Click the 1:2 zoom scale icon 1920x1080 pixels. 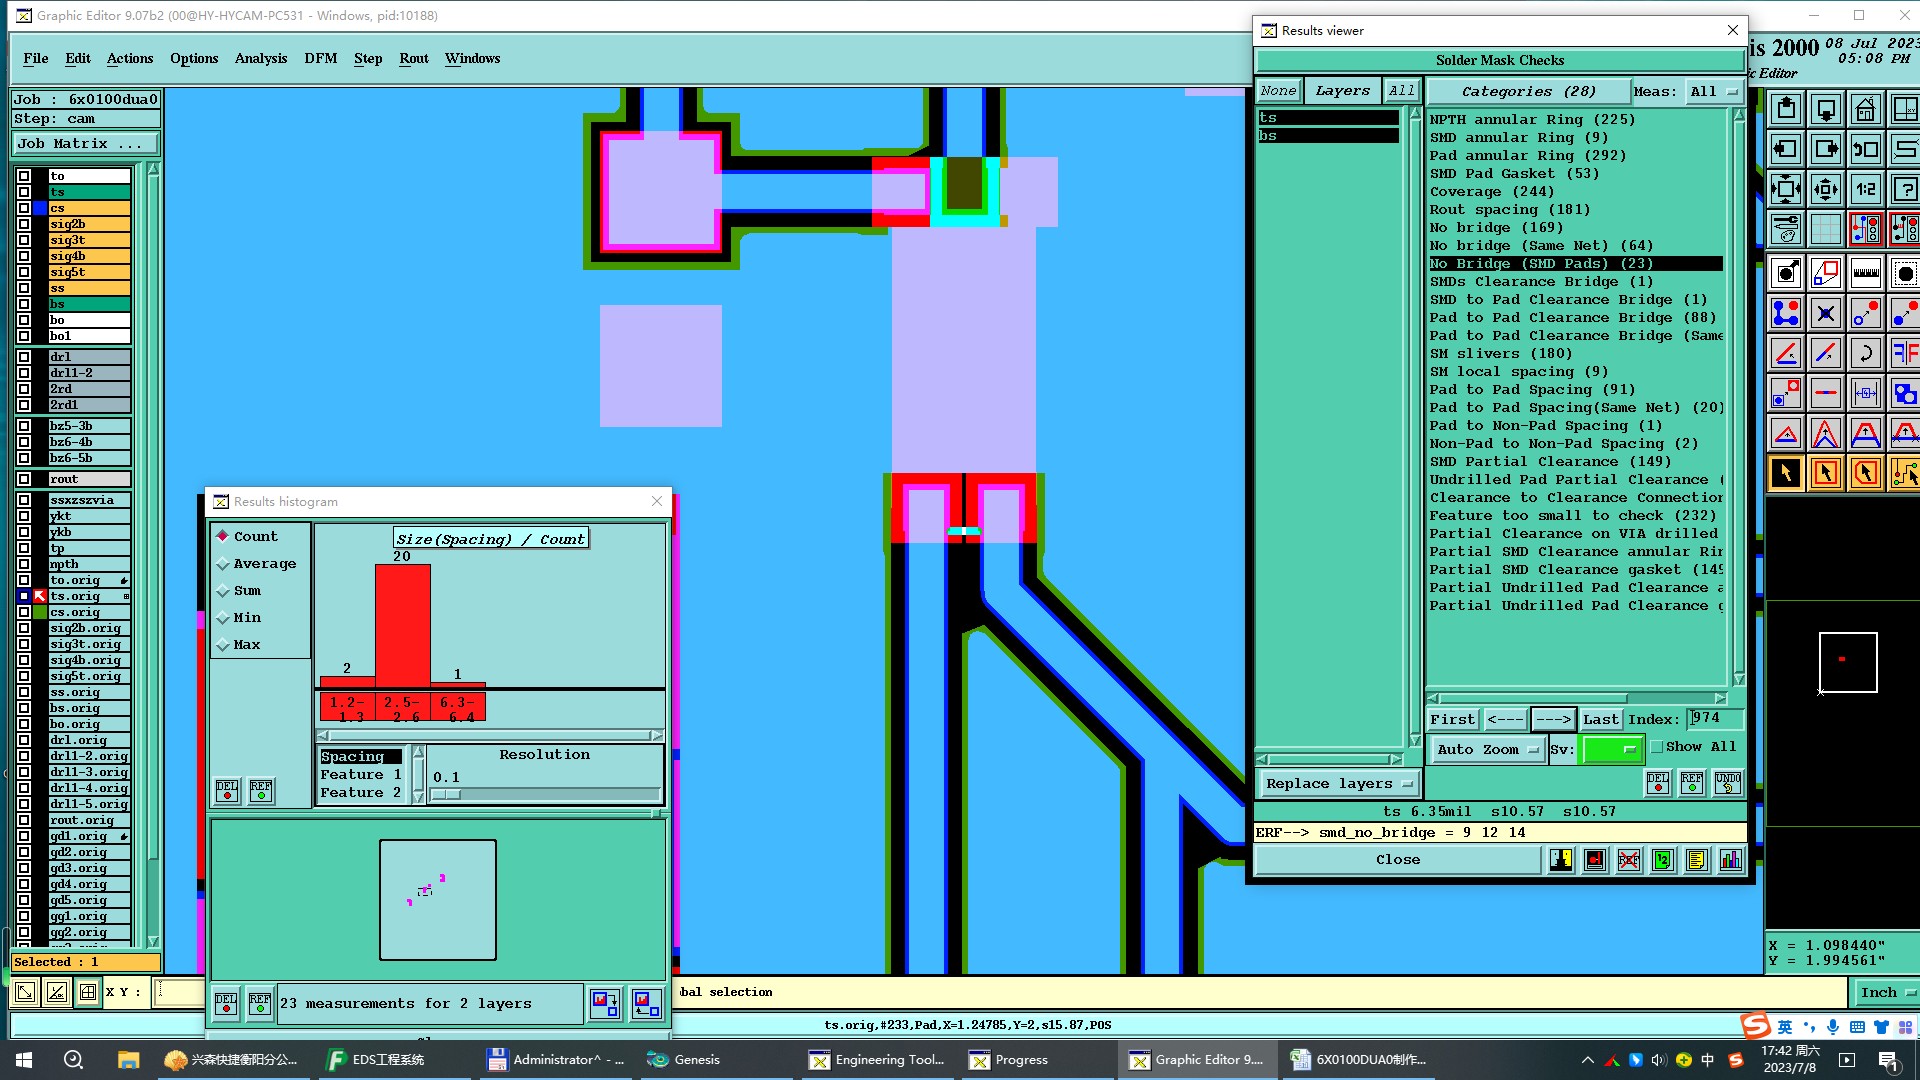[x=1865, y=189]
